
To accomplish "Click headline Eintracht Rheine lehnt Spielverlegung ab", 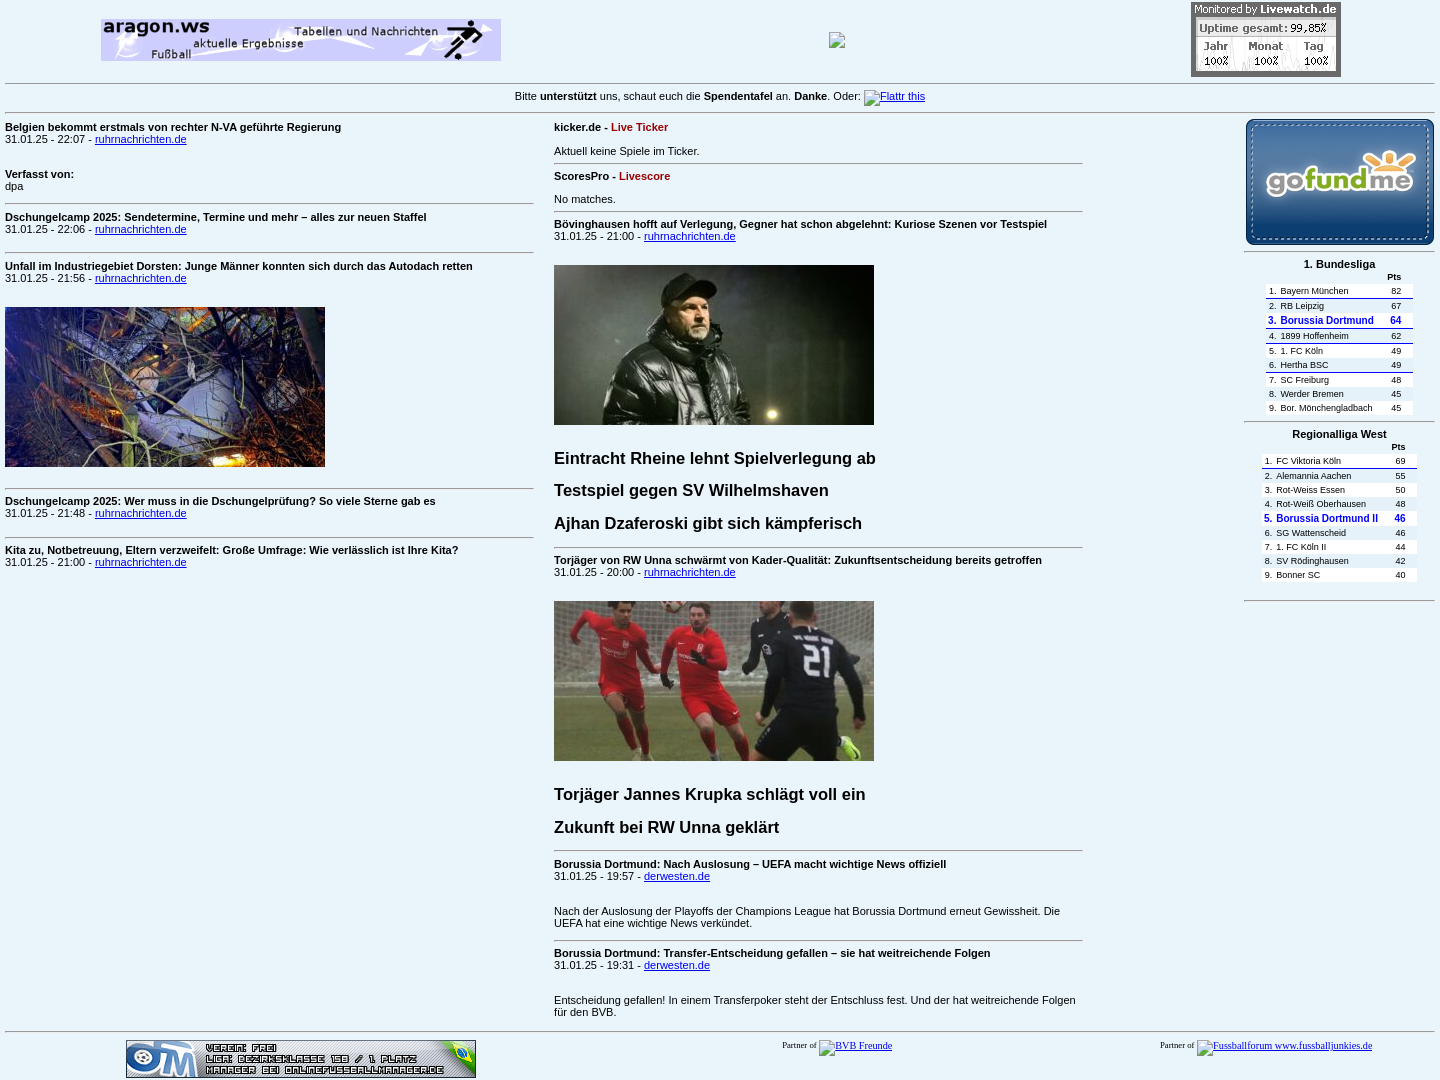I will 715,458.
